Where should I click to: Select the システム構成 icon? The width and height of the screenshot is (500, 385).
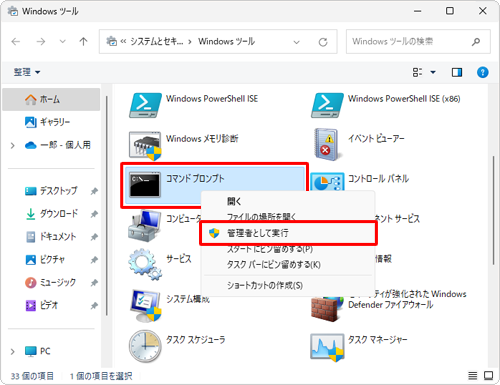[146, 305]
